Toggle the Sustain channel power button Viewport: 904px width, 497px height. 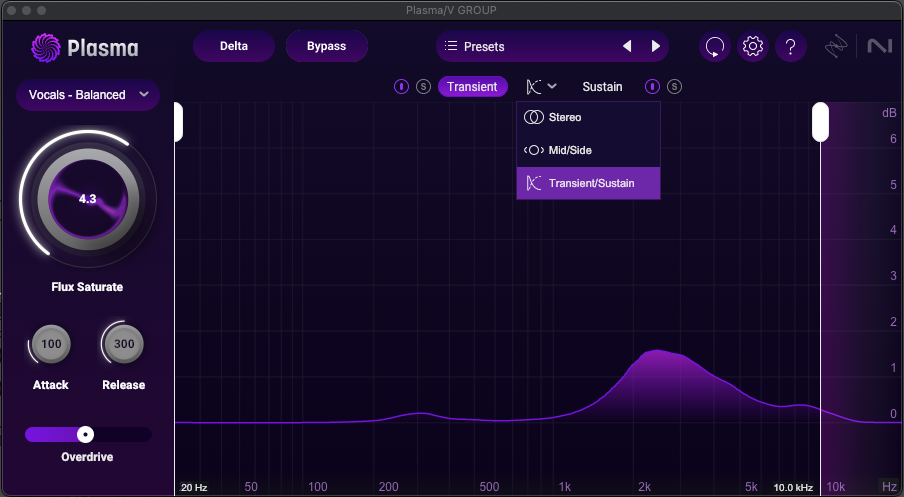coord(652,86)
